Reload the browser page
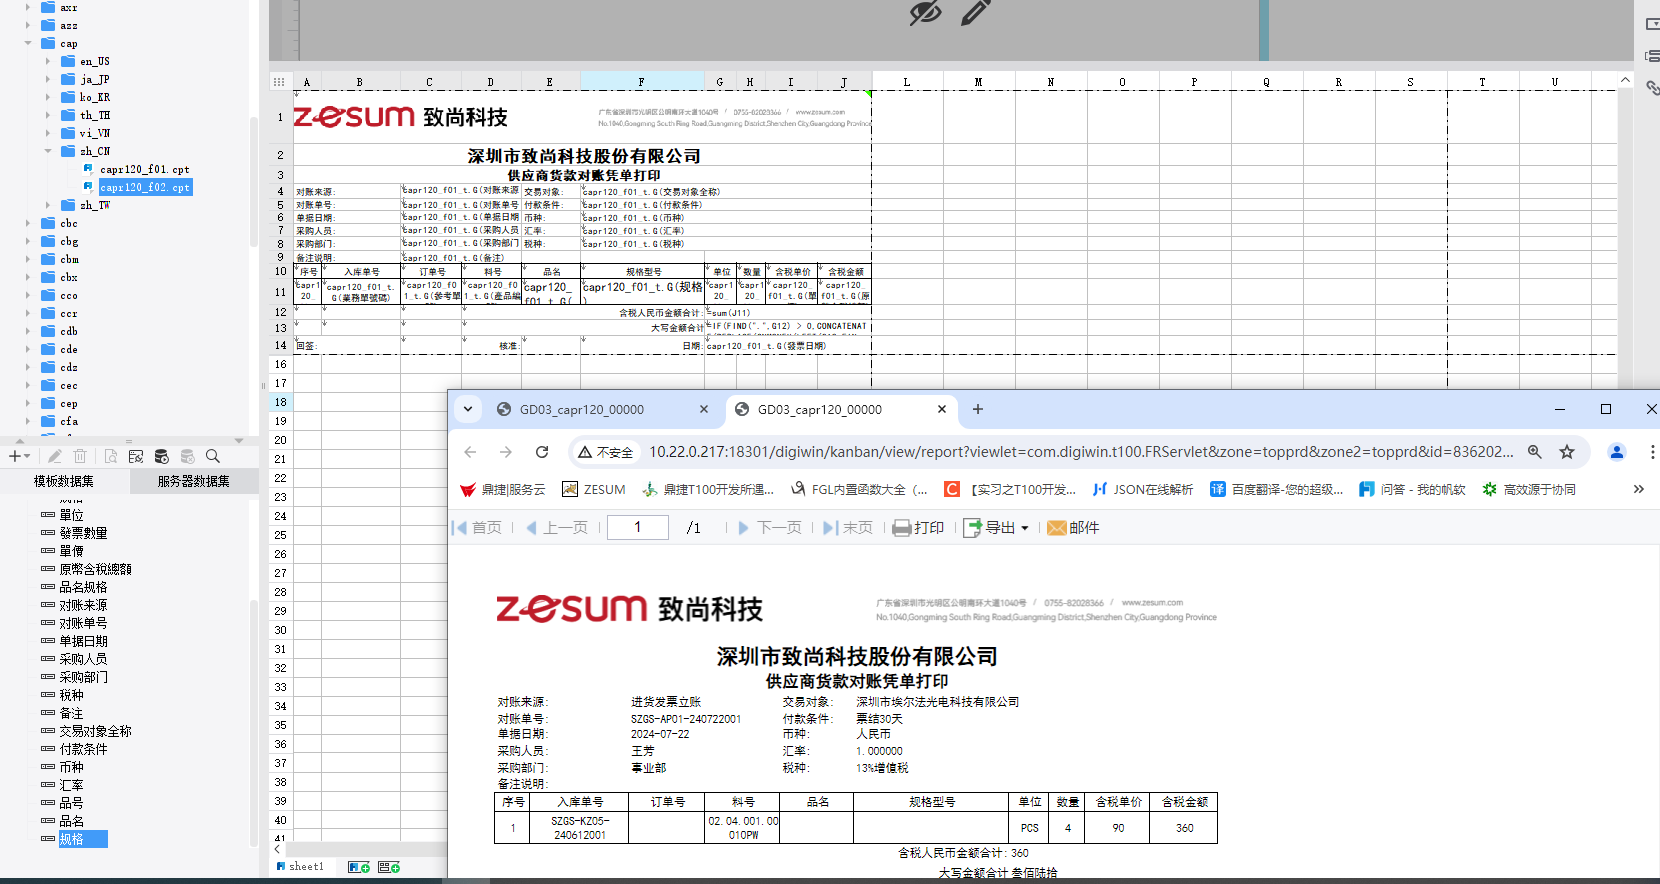Viewport: 1660px width, 884px height. pos(542,452)
